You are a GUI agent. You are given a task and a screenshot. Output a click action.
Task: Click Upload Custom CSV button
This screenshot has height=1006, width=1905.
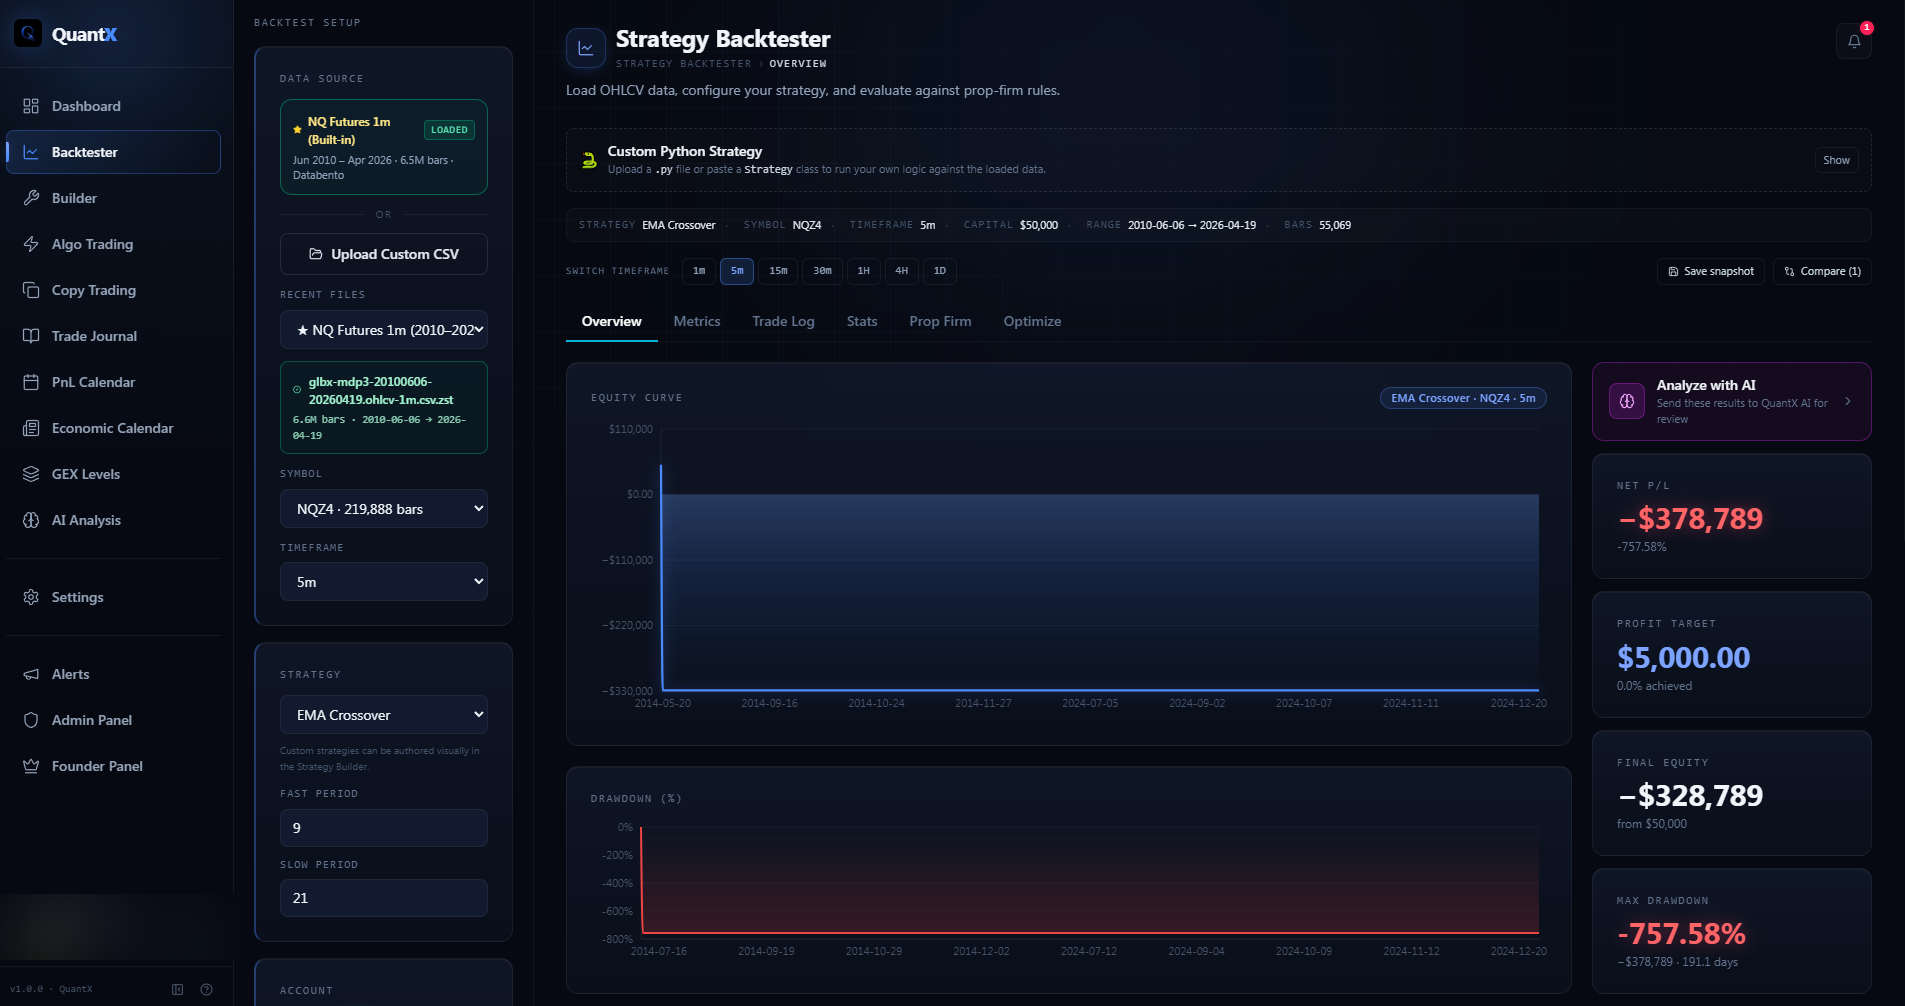tap(384, 254)
